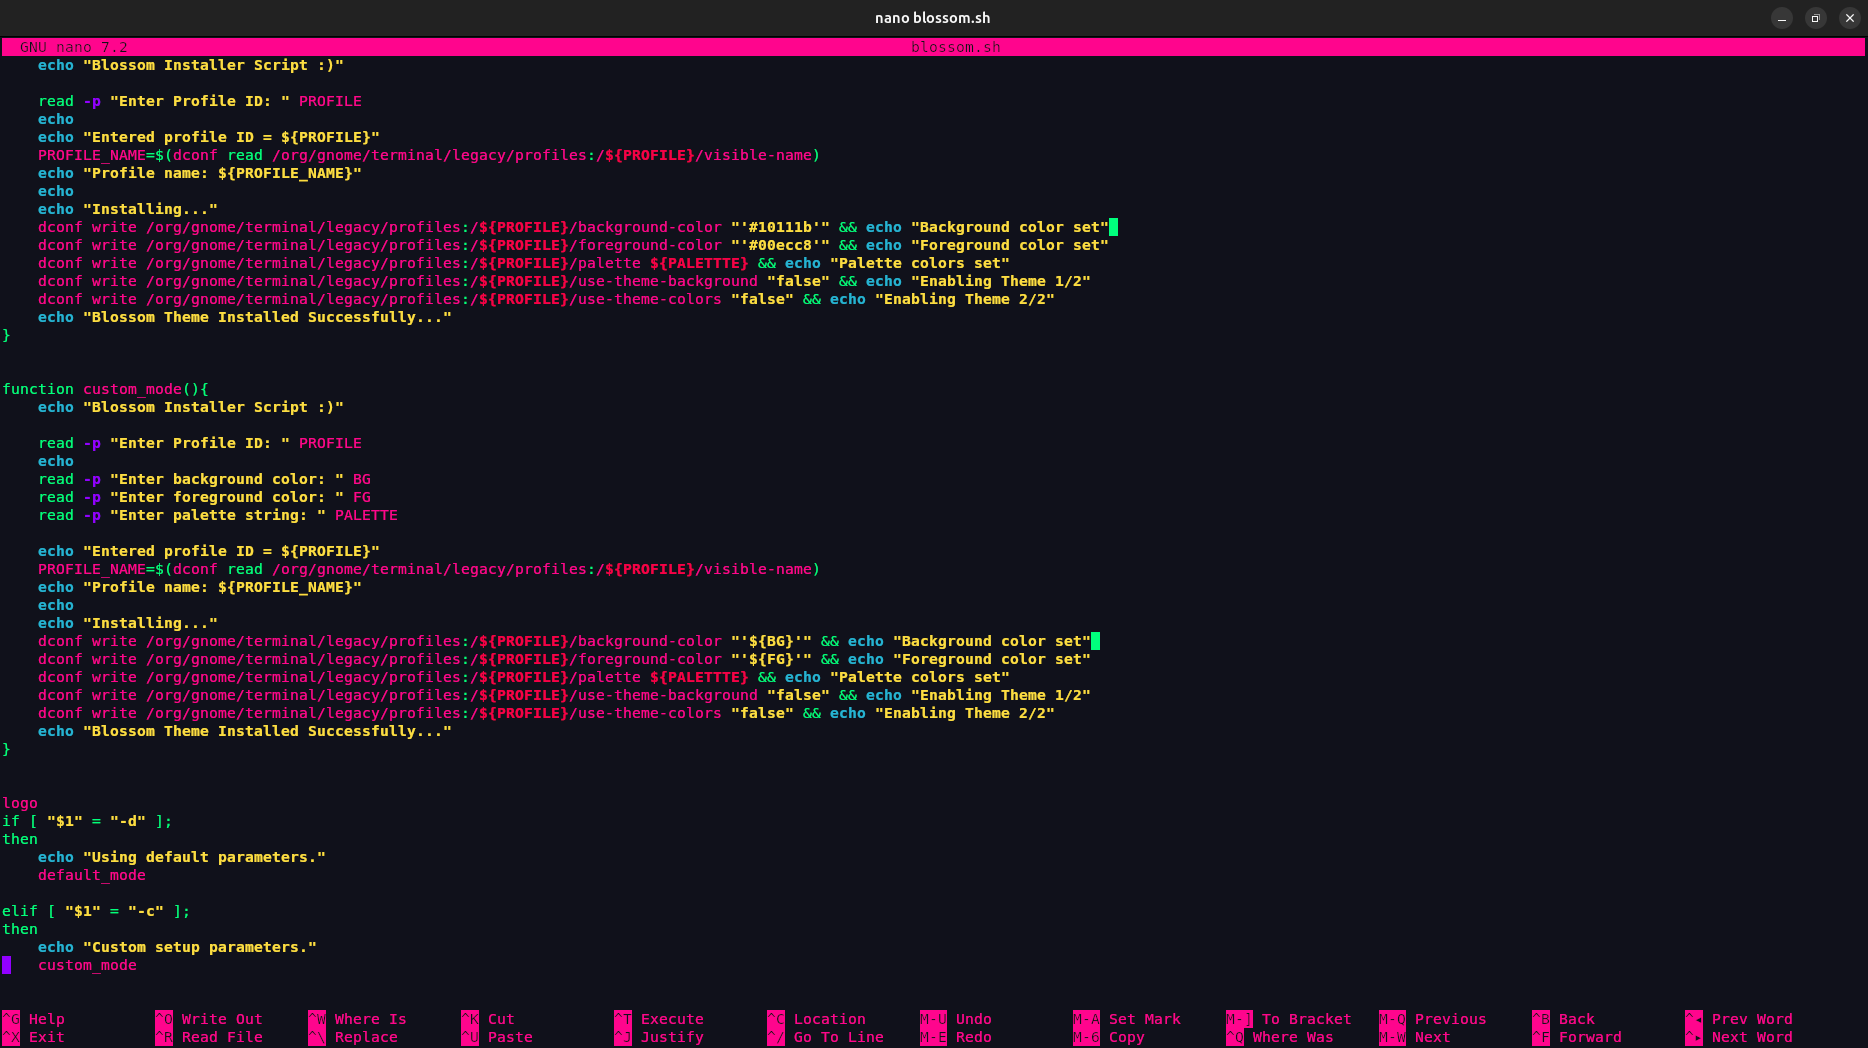This screenshot has height=1048, width=1868.
Task: Click the Execute shortcut label
Action: pyautogui.click(x=672, y=1019)
